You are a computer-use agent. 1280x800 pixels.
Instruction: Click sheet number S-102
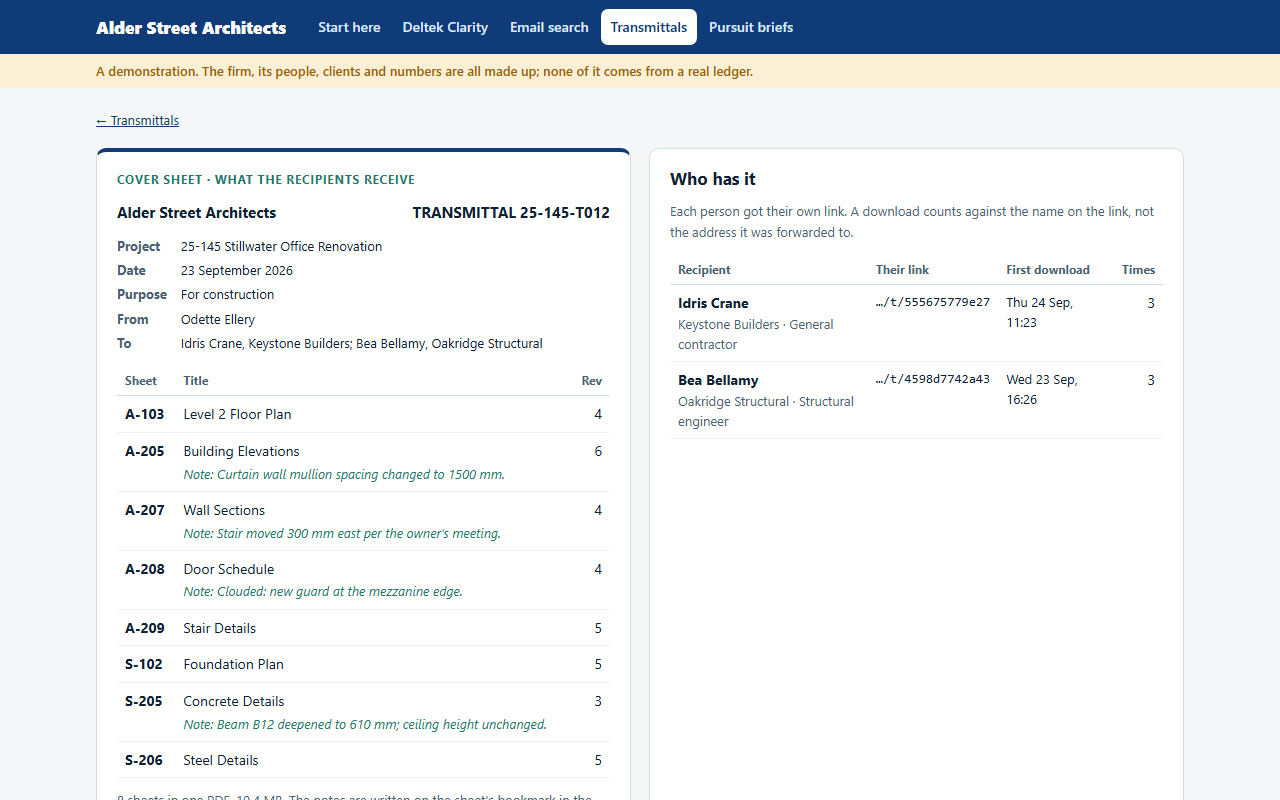144,664
